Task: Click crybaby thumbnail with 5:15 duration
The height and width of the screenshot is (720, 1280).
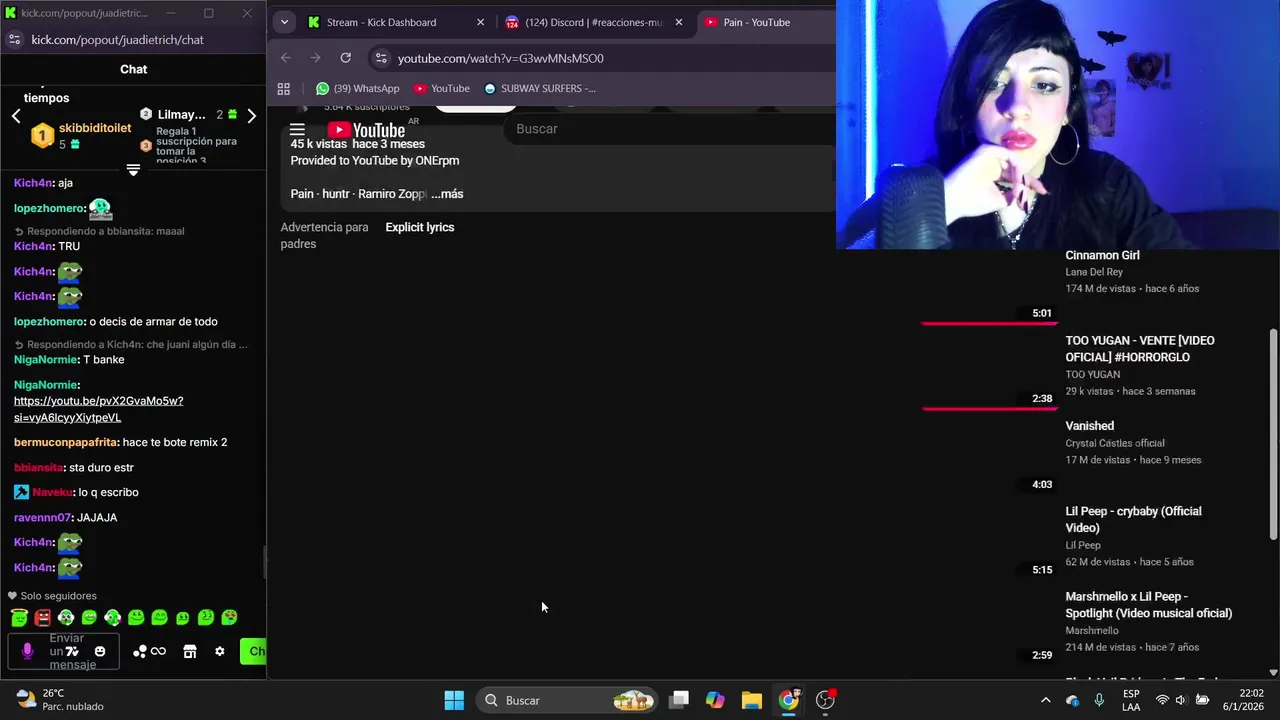Action: 989,541
